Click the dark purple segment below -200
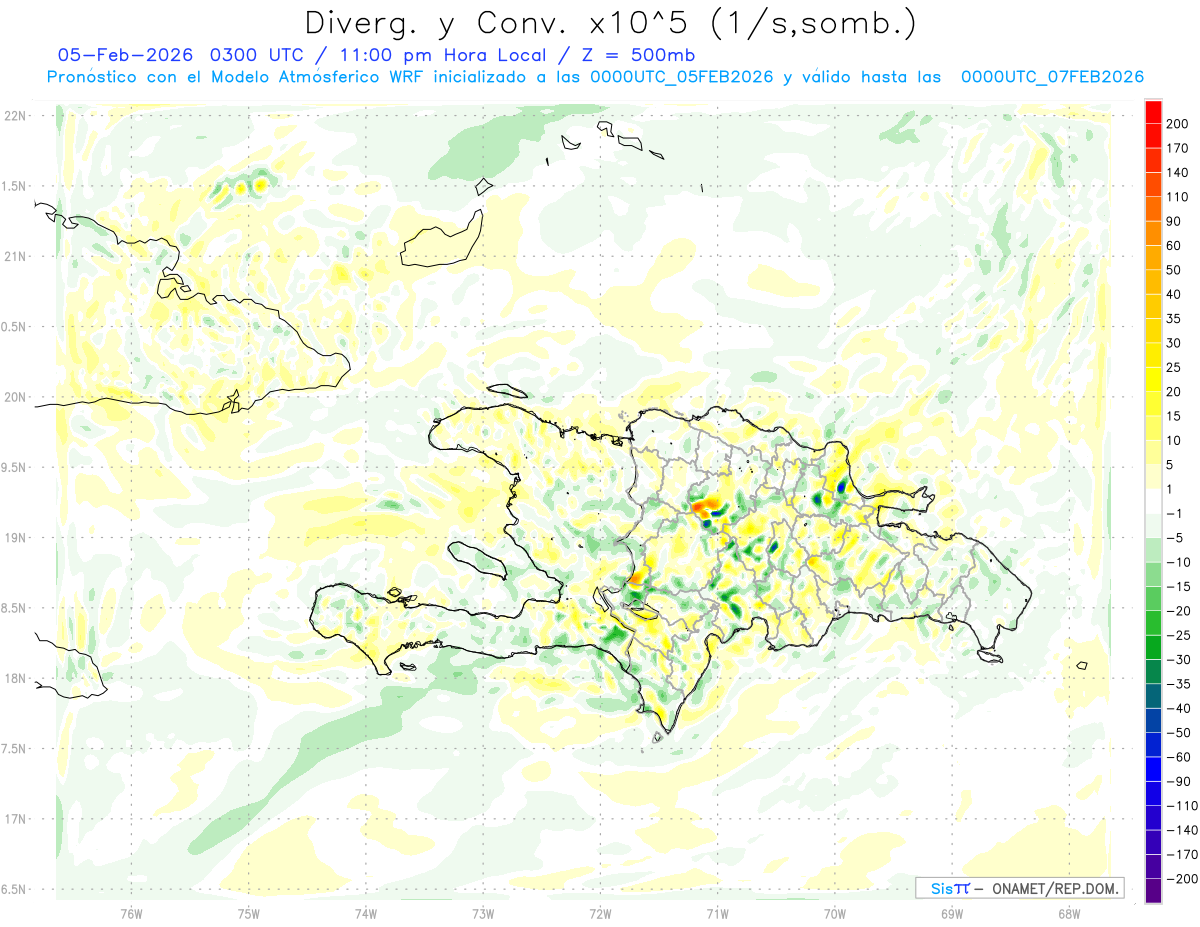This screenshot has width=1200, height=927. 1154,890
